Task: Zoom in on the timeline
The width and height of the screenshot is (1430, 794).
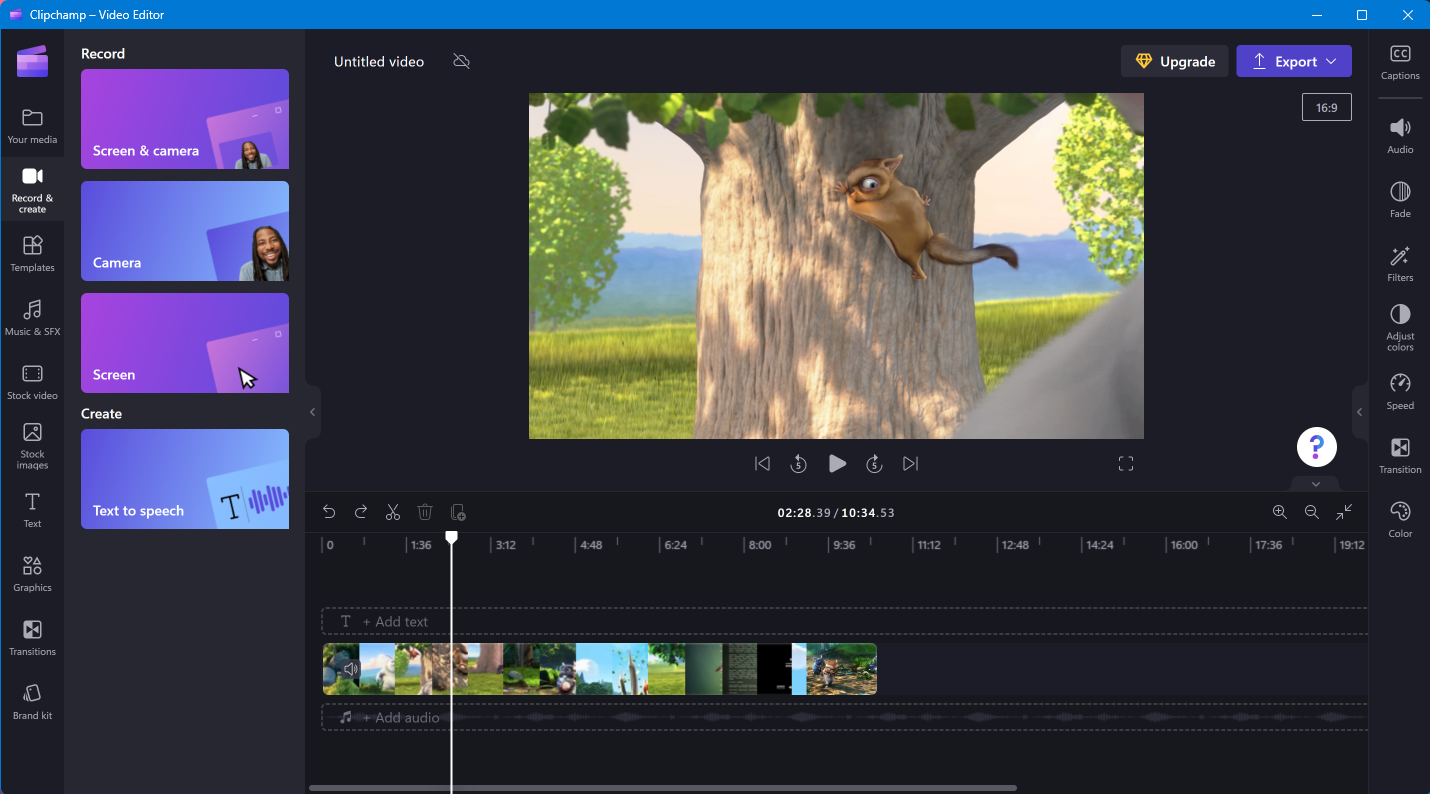Action: click(1279, 512)
